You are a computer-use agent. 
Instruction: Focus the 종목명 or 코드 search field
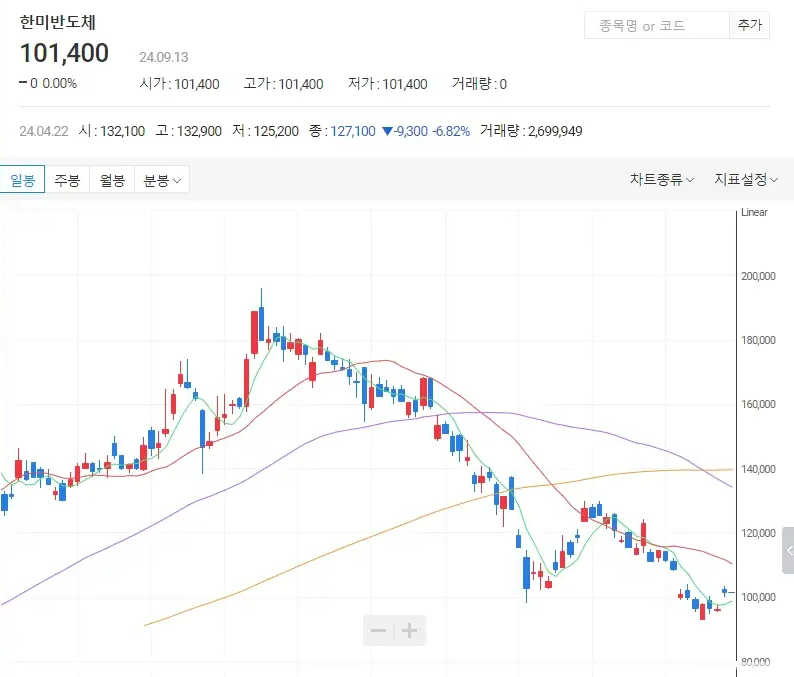pos(656,25)
